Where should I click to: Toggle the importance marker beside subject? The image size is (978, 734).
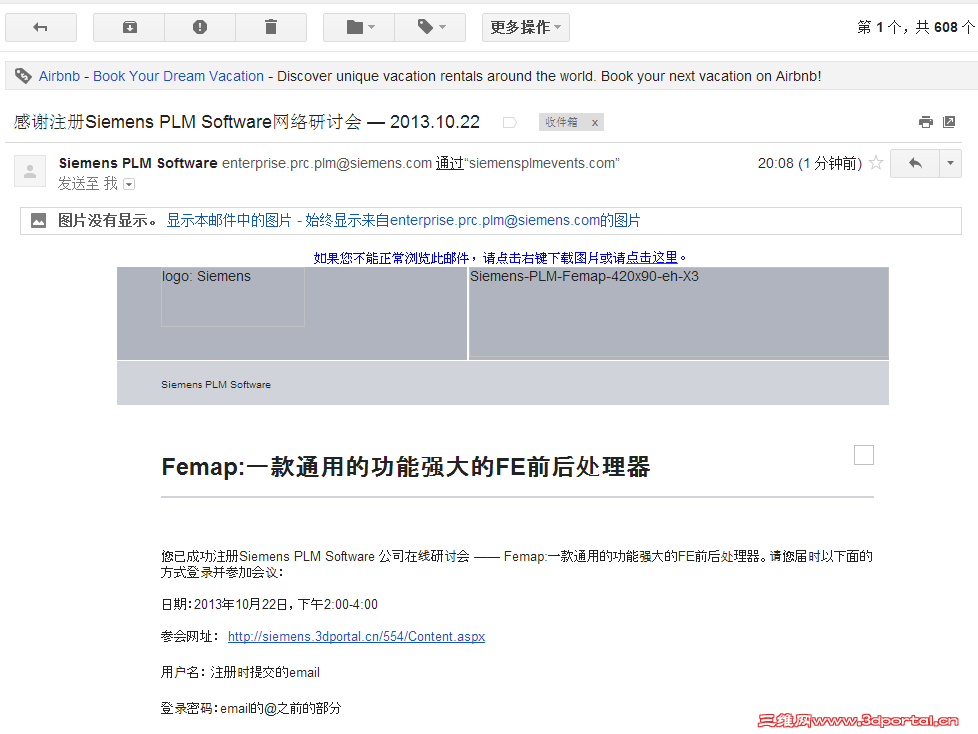coord(510,122)
